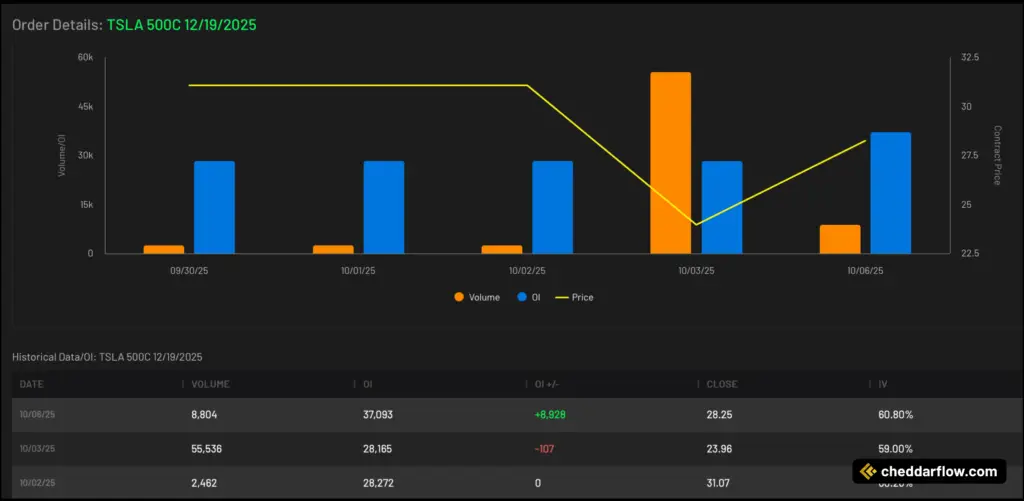
Task: Click the 10/03/25 x-axis label
Action: 696,270
